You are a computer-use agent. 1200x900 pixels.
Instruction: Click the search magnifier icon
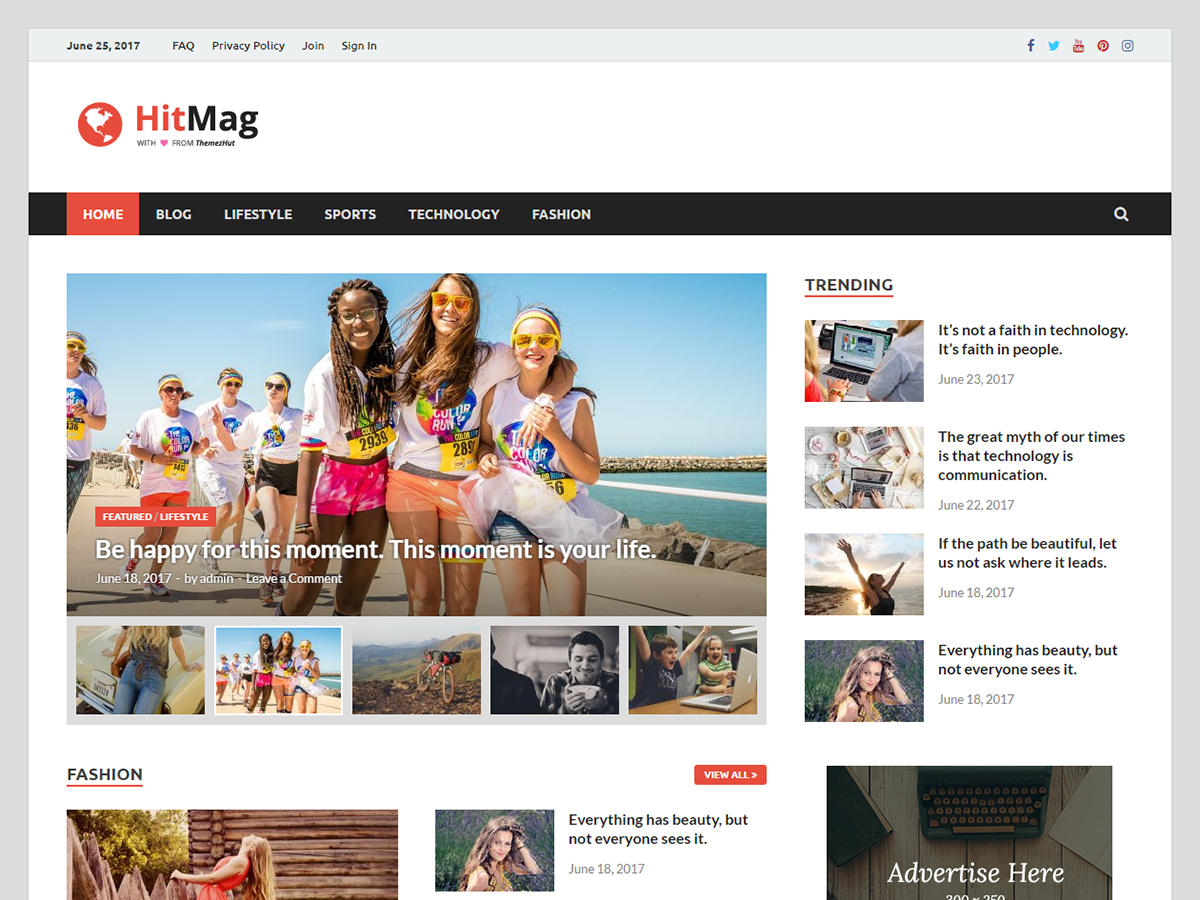tap(1121, 214)
